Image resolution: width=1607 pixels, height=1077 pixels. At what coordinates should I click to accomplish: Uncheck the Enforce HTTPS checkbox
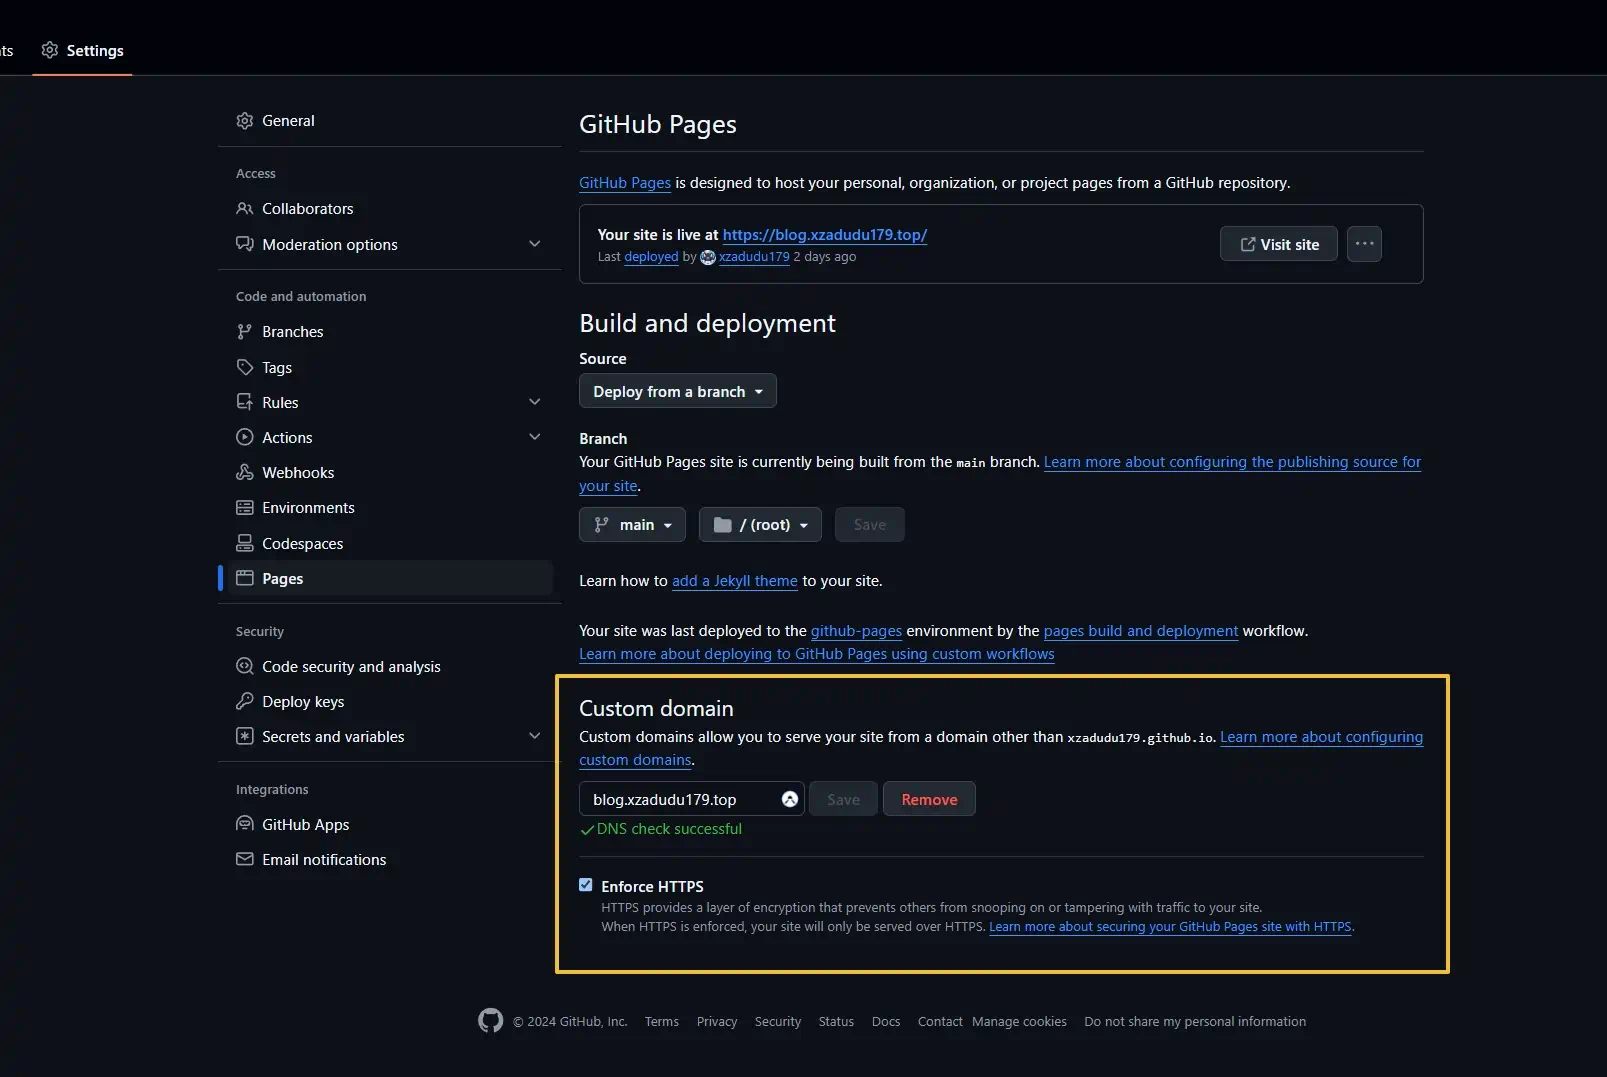(586, 885)
